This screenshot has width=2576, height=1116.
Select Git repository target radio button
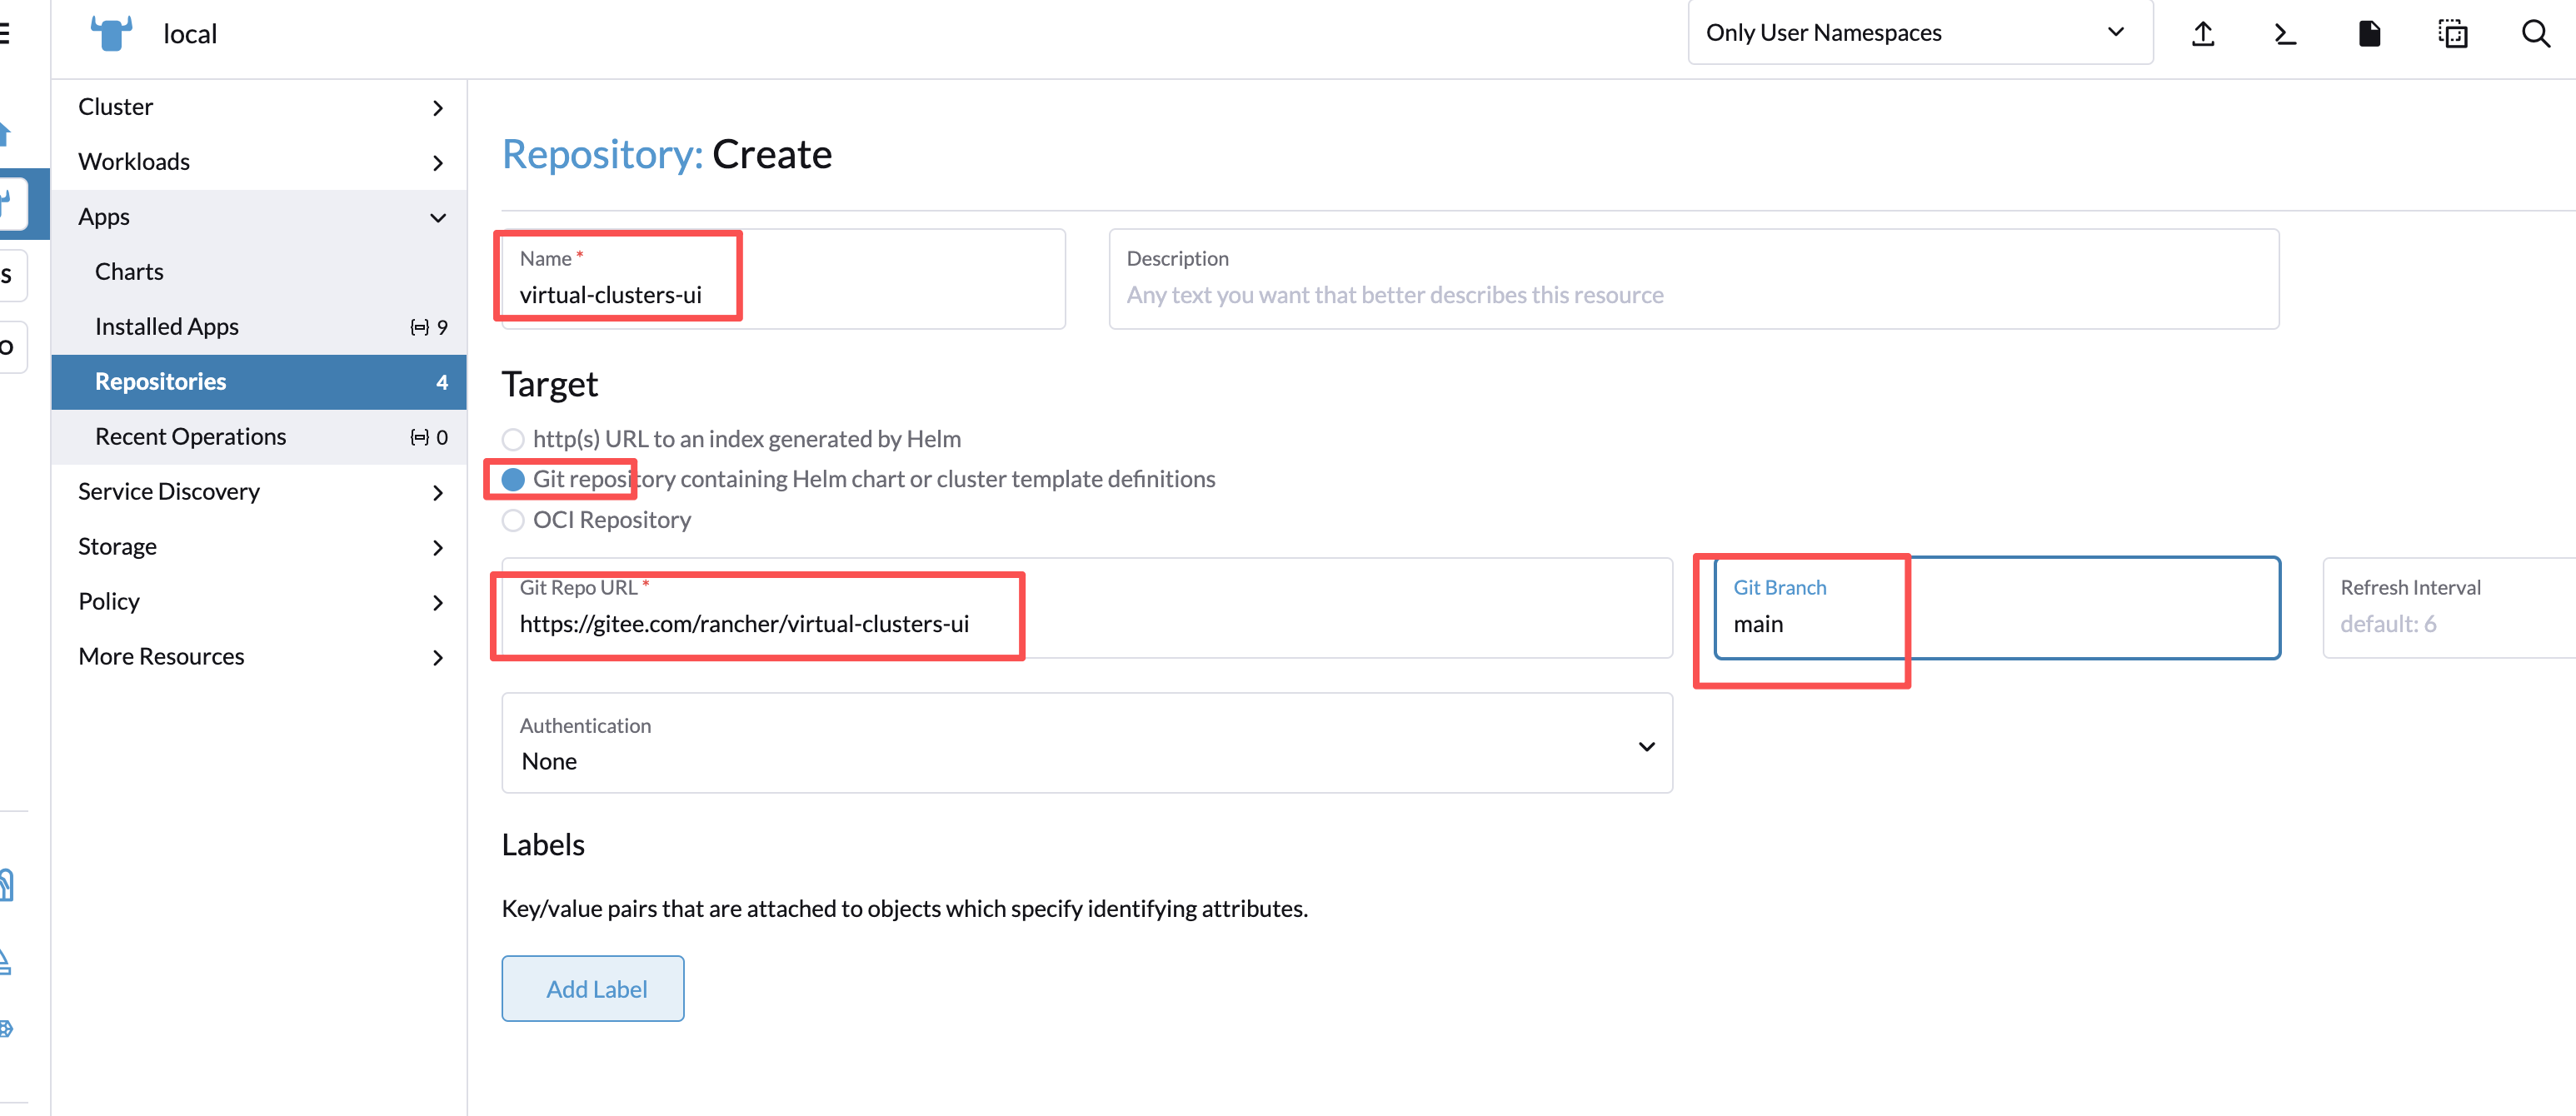513,480
